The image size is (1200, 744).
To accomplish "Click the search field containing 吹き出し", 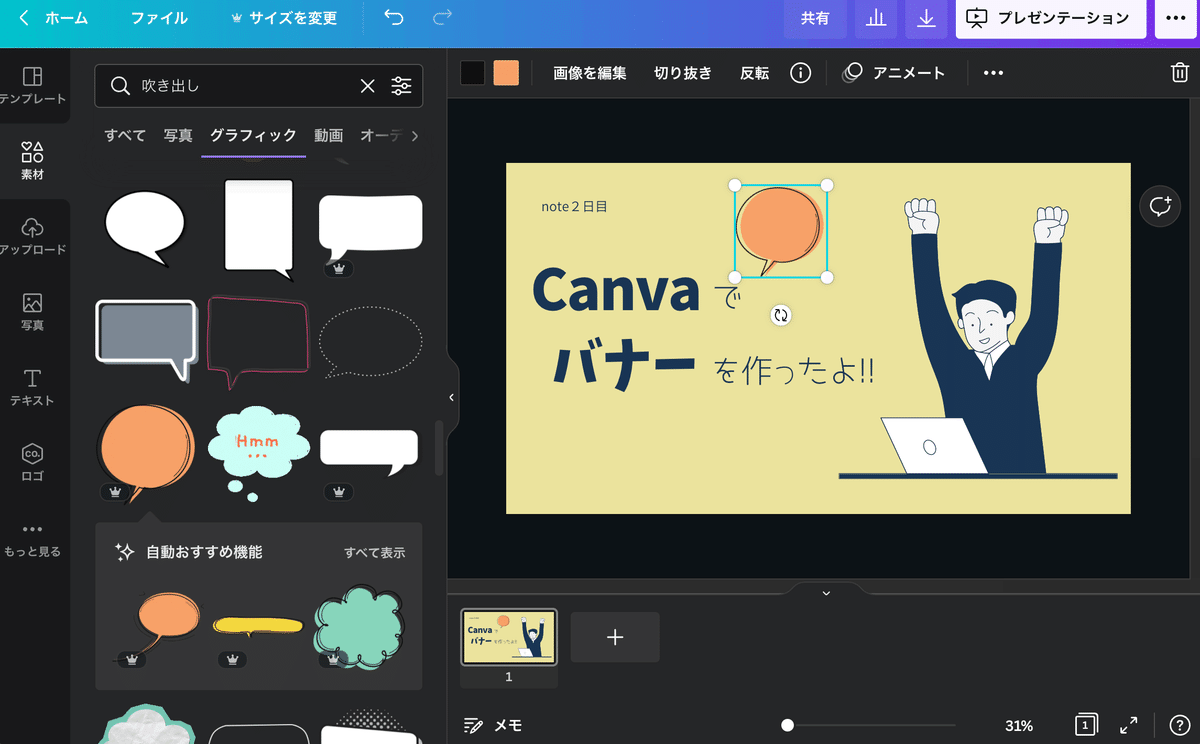I will click(258, 86).
